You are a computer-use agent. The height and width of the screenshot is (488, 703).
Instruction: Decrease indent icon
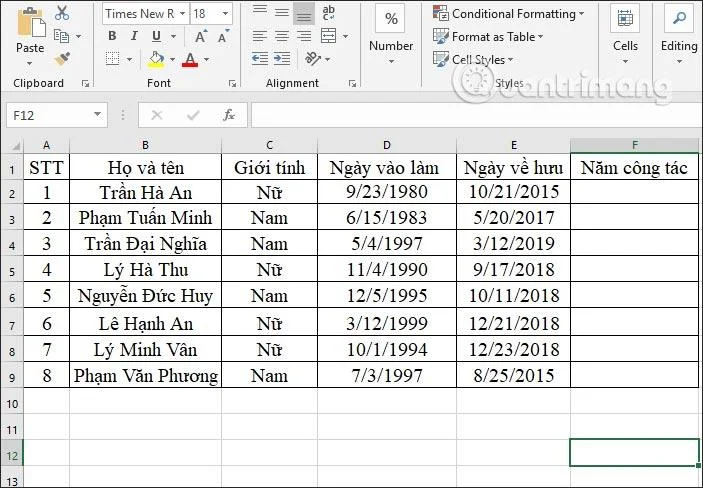point(260,59)
